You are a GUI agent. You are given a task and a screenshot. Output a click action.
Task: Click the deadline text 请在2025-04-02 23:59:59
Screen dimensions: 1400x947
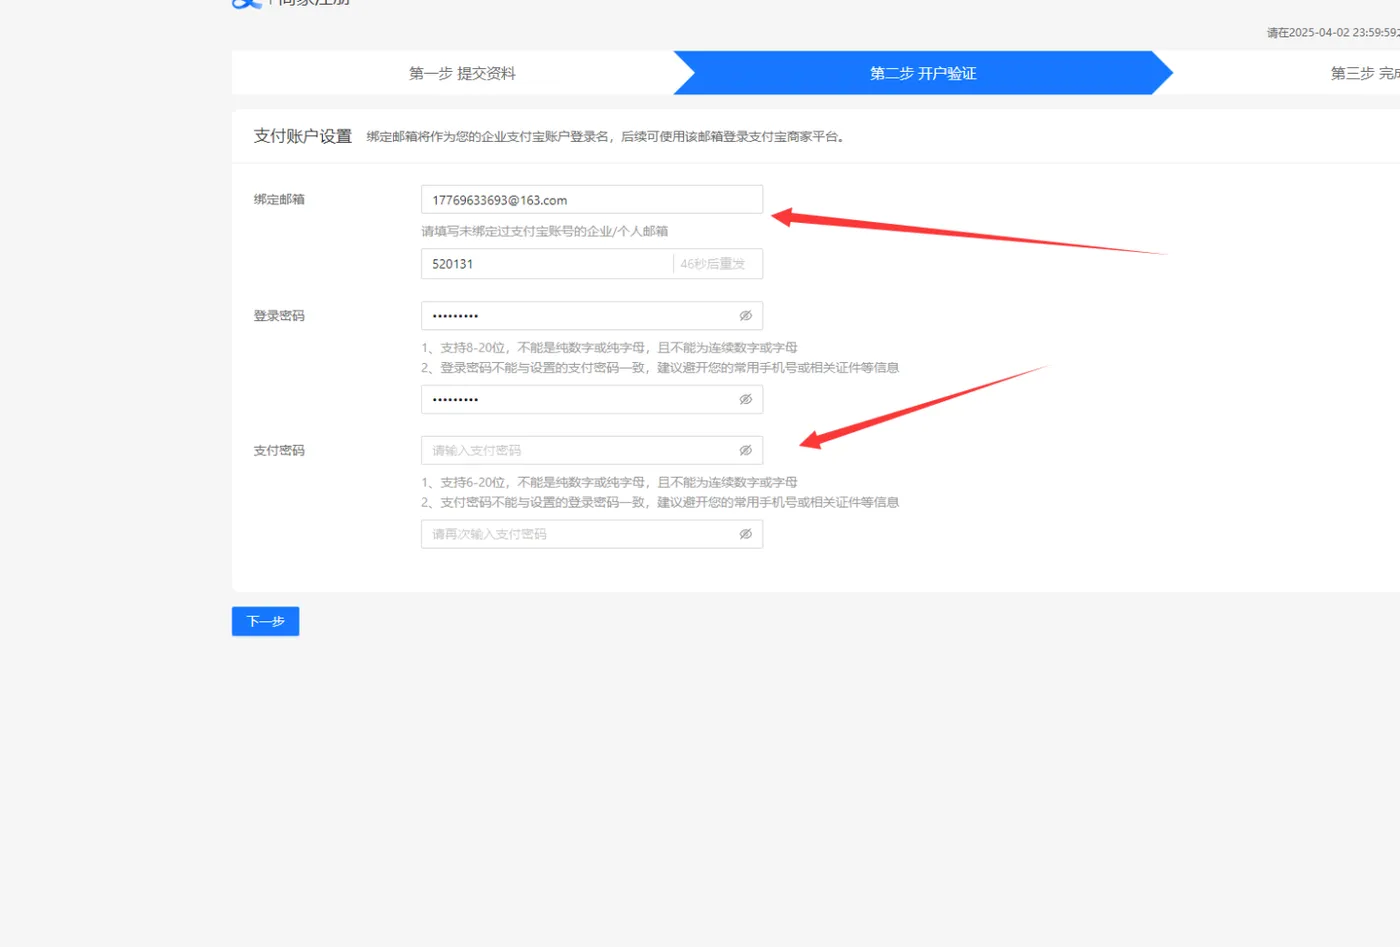click(1333, 33)
